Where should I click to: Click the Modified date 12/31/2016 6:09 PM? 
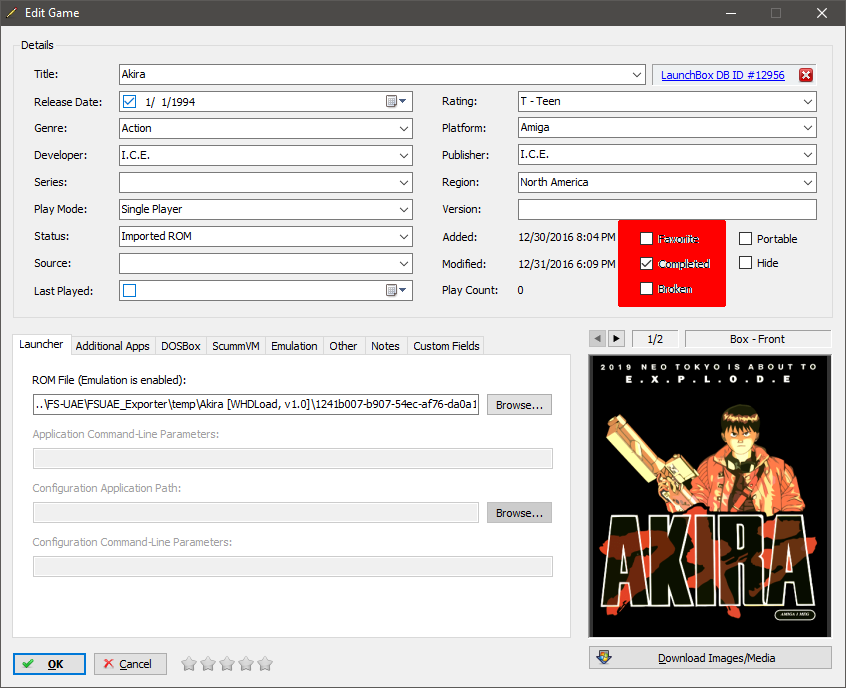[x=567, y=264]
